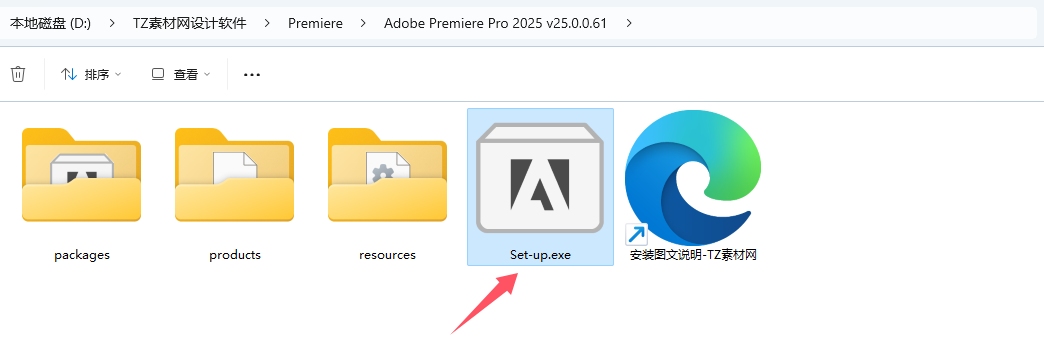Go to 本地磁盘 (D:) in breadcrumb
Image resolution: width=1044 pixels, height=362 pixels.
51,23
